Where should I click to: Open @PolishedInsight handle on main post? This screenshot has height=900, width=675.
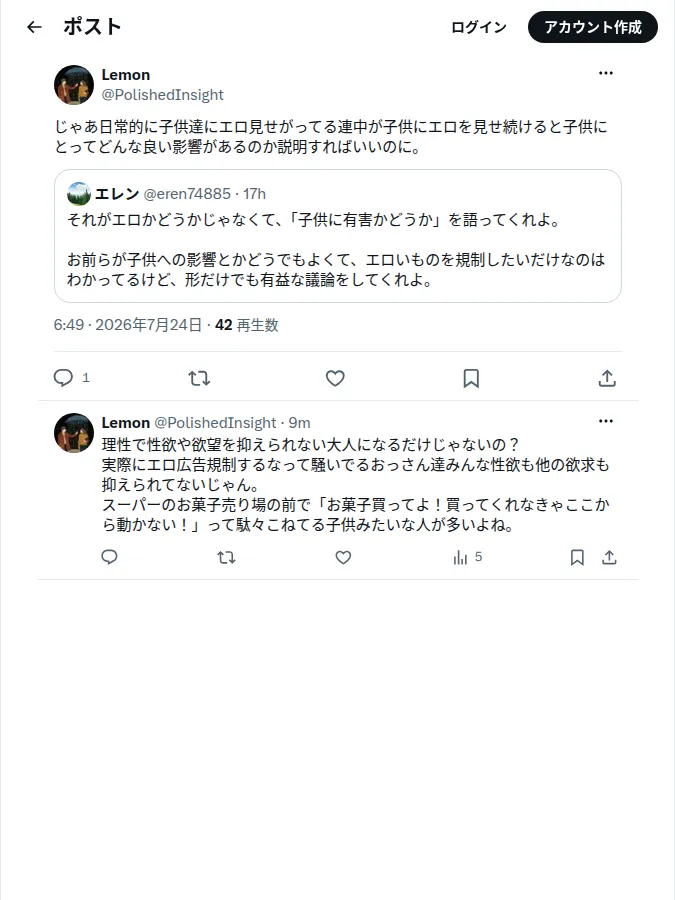tap(162, 95)
